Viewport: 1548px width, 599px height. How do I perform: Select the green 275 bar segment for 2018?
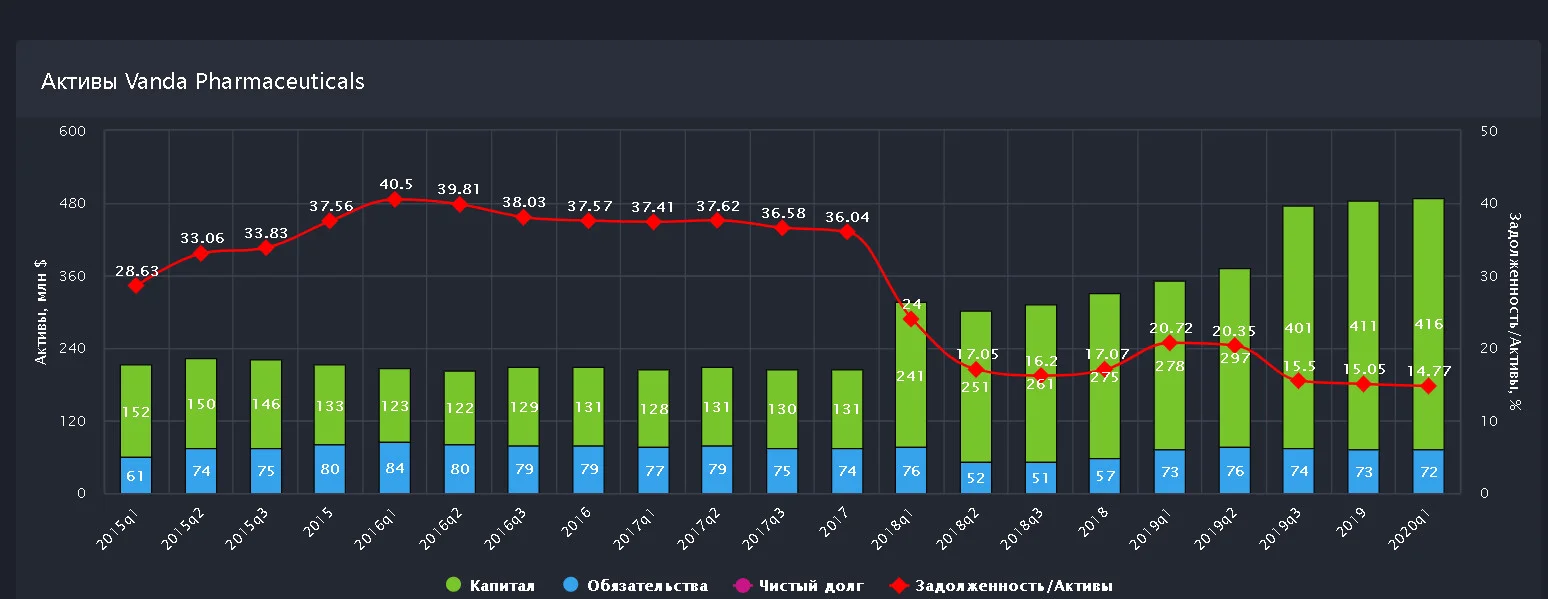click(1105, 376)
